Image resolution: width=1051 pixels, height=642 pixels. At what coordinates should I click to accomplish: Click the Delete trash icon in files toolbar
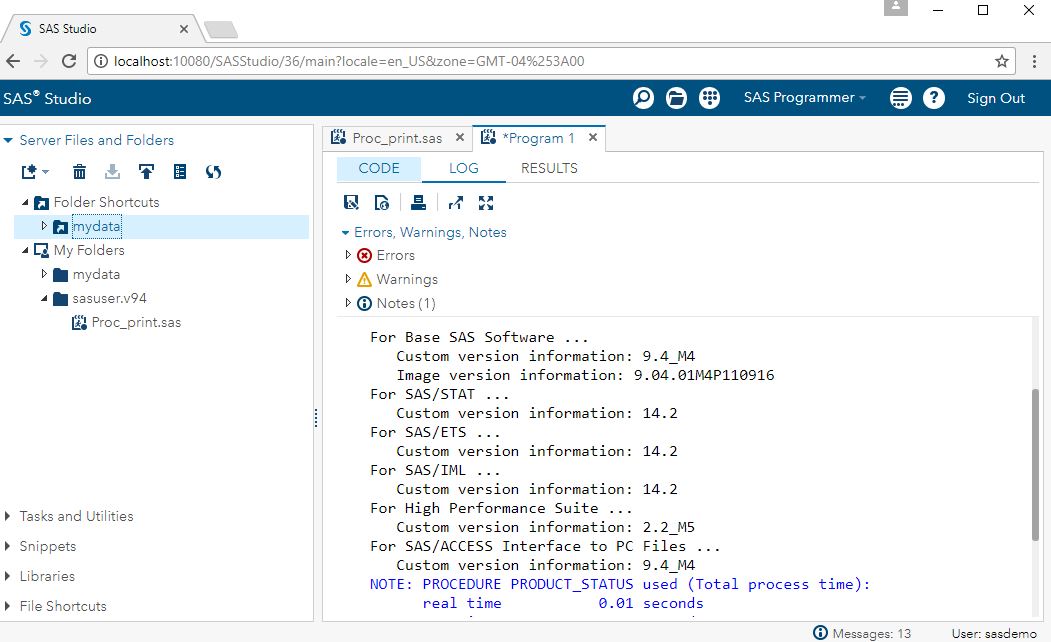tap(79, 172)
